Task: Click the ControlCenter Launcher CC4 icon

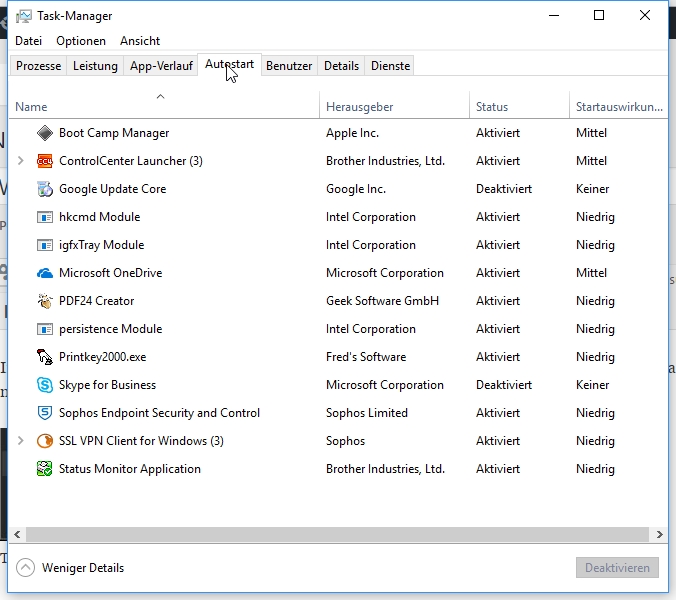Action: [45, 161]
